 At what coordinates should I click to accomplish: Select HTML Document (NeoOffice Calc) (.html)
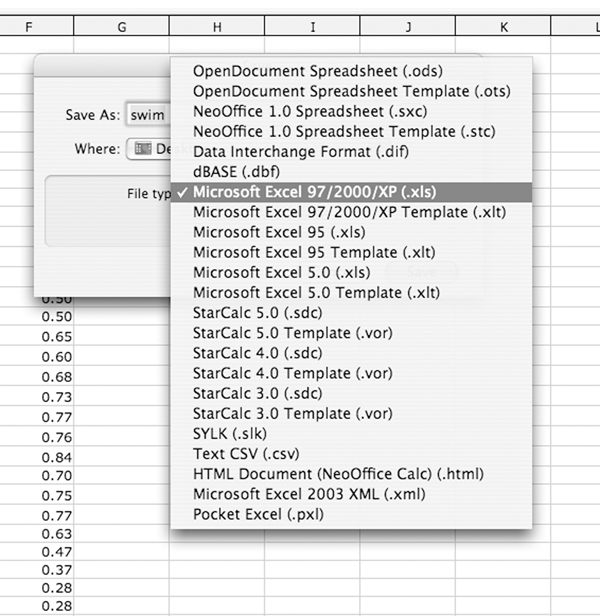[x=338, y=474]
